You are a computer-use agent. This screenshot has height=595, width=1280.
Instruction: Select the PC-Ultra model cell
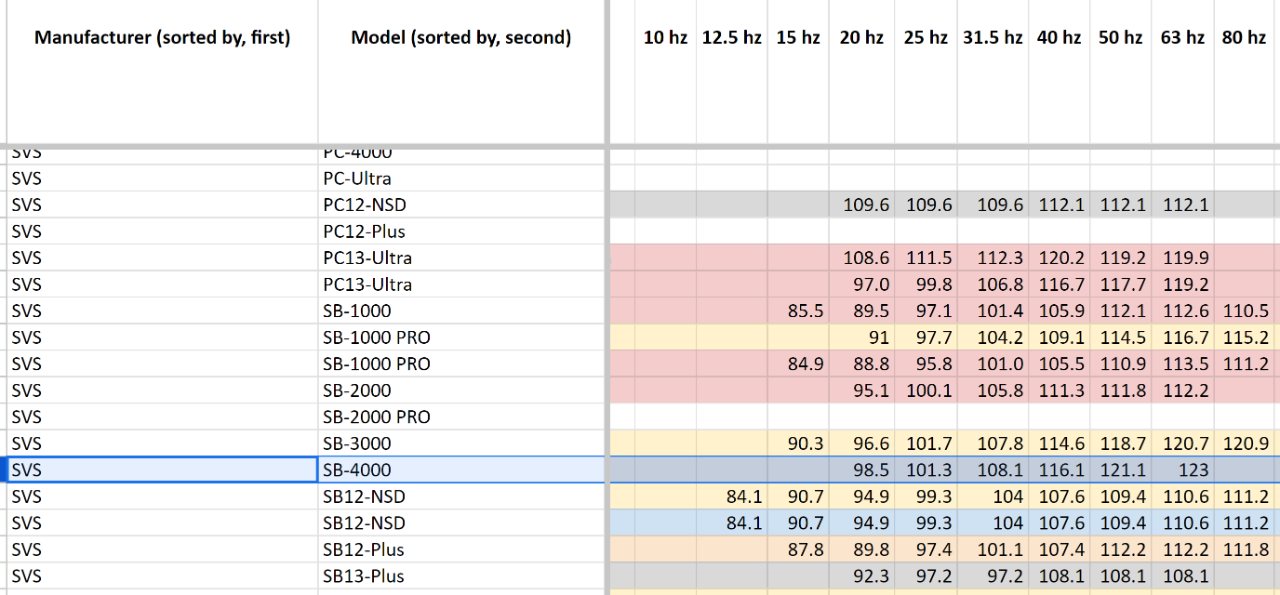click(x=461, y=178)
